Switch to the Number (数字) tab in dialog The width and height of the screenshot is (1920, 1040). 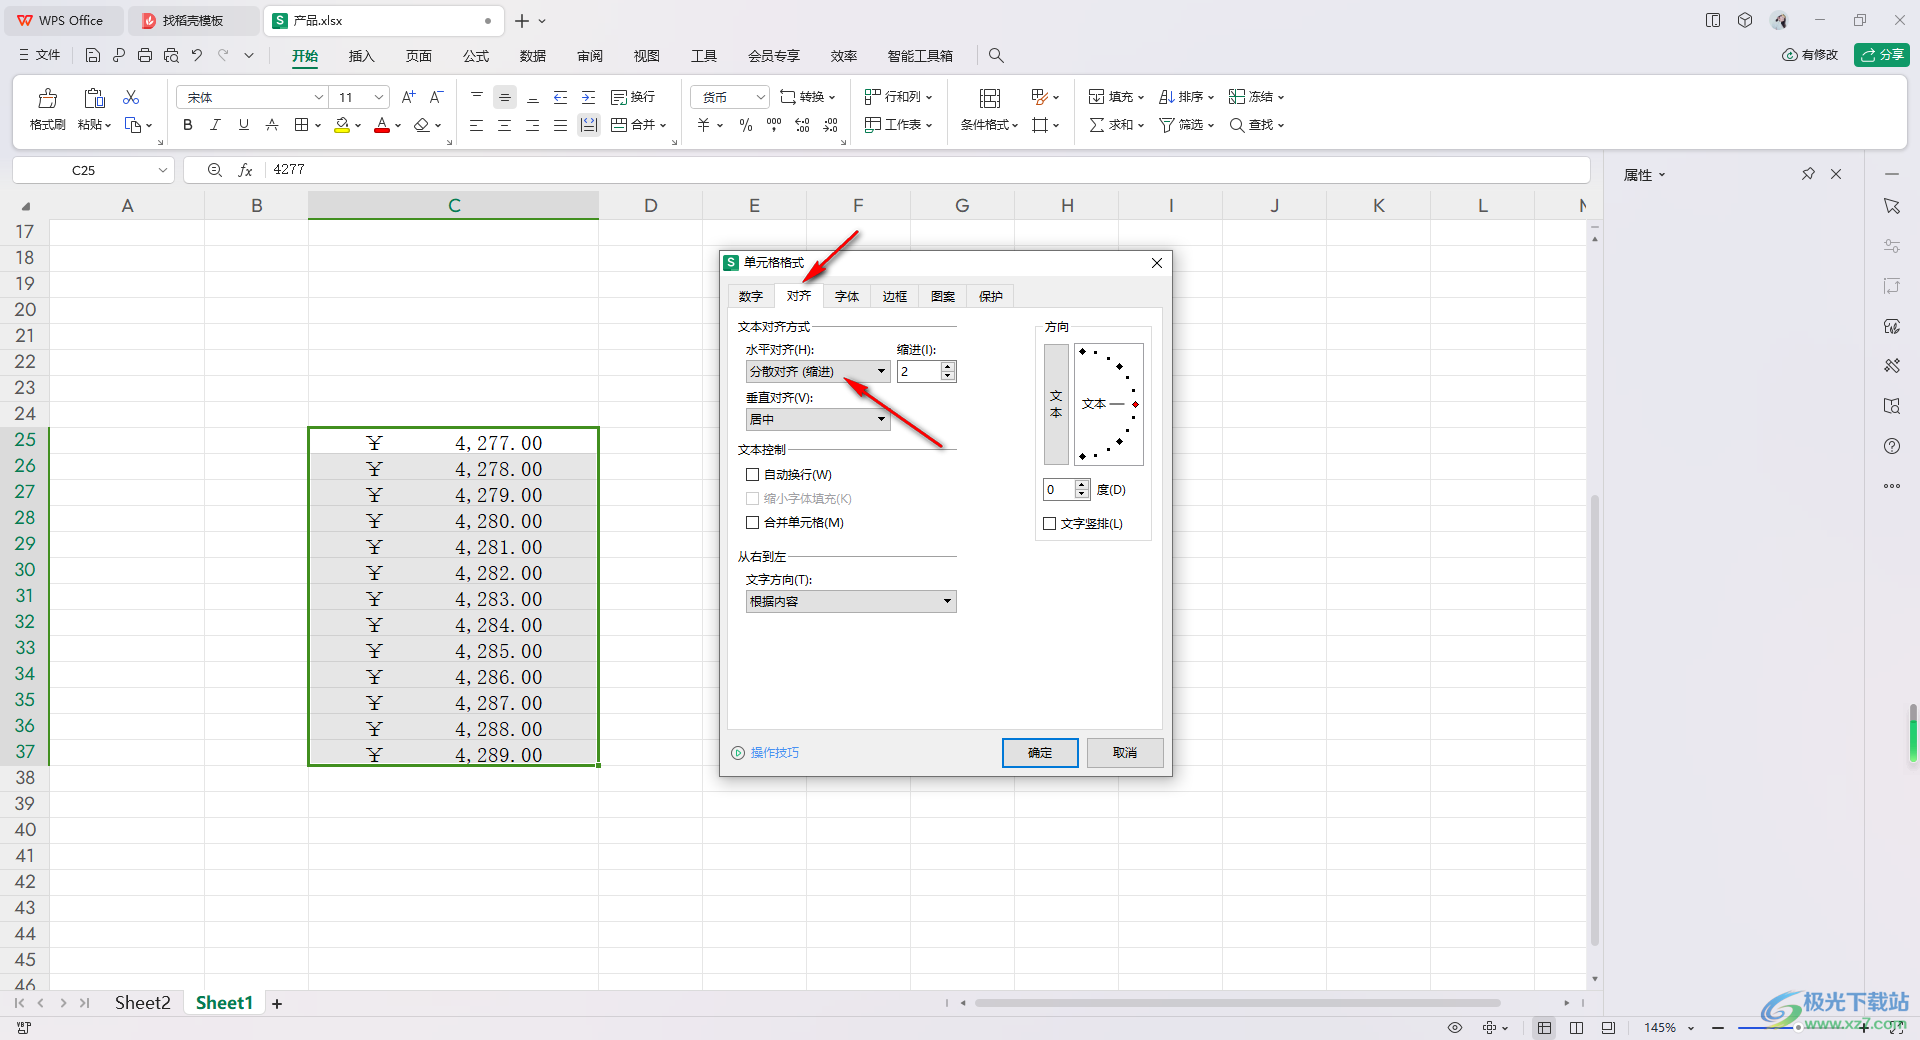coord(751,297)
